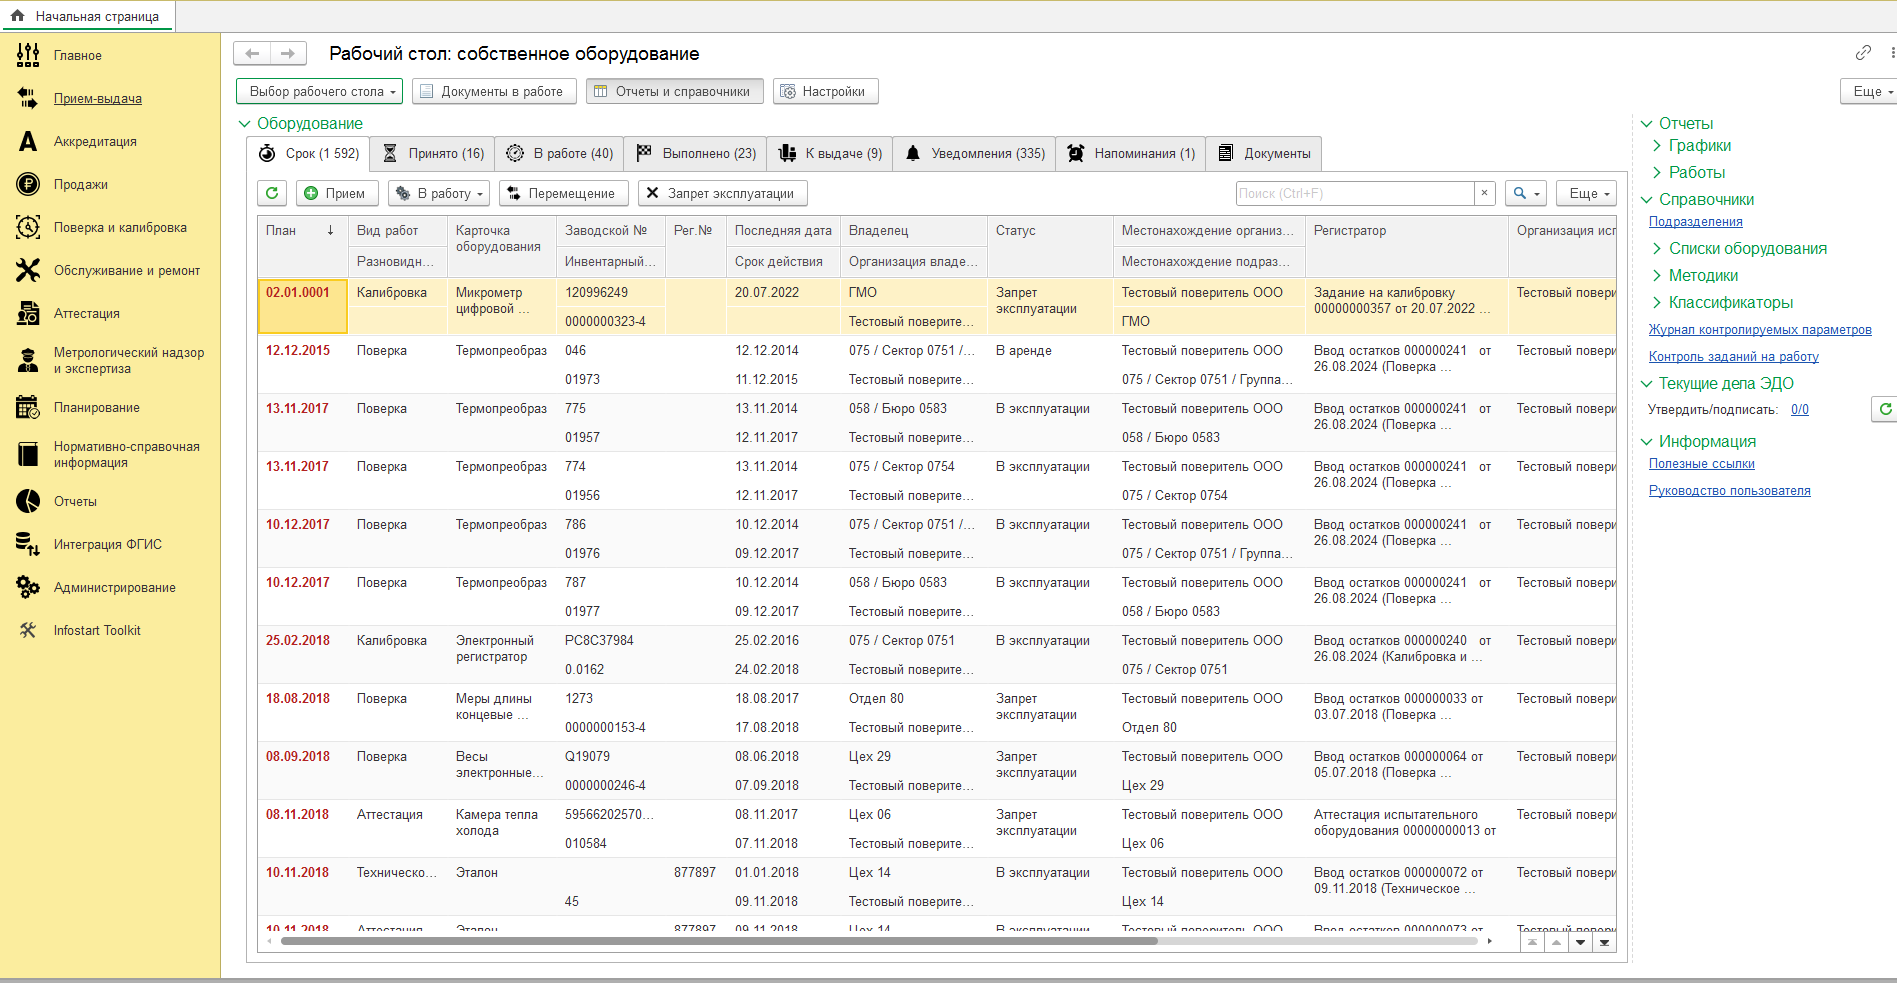Open Maintenance and Repair wrench icon
1897x983 pixels.
click(28, 271)
